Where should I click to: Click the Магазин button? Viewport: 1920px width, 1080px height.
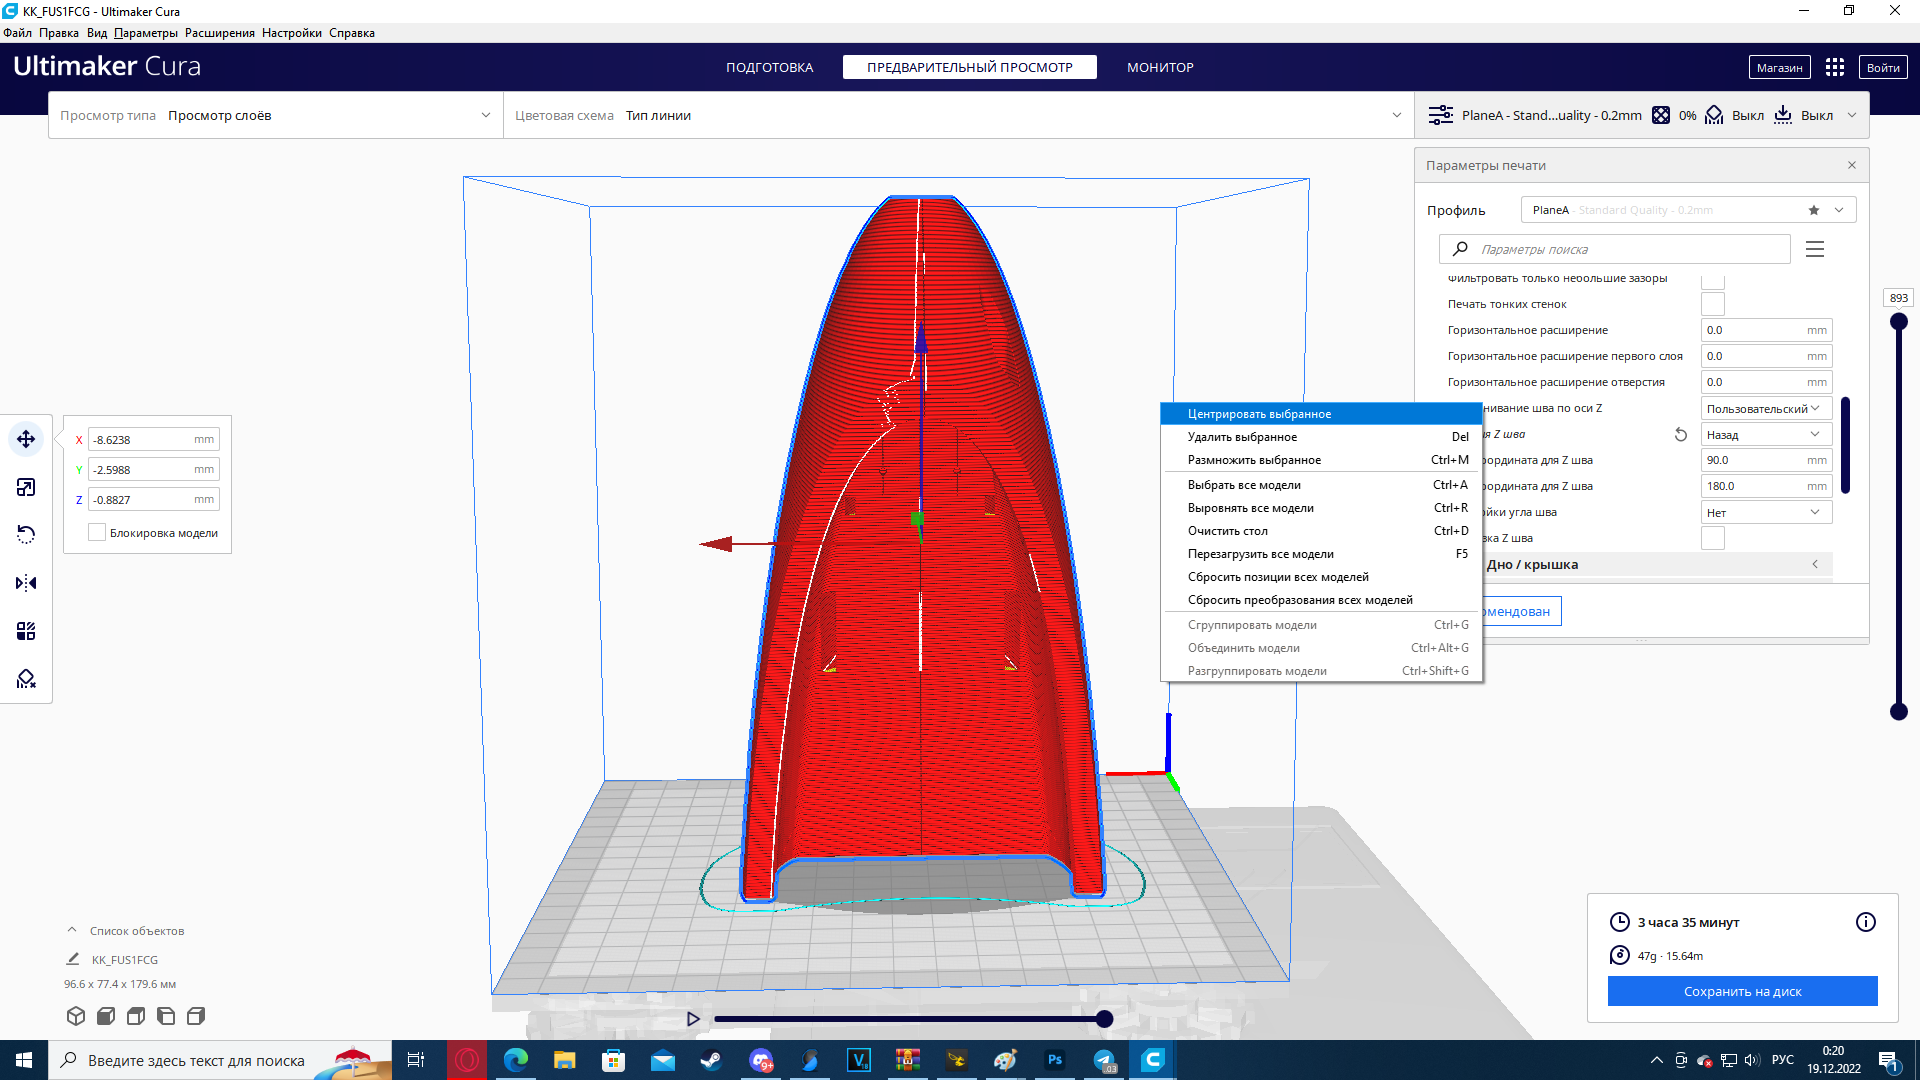click(1779, 67)
